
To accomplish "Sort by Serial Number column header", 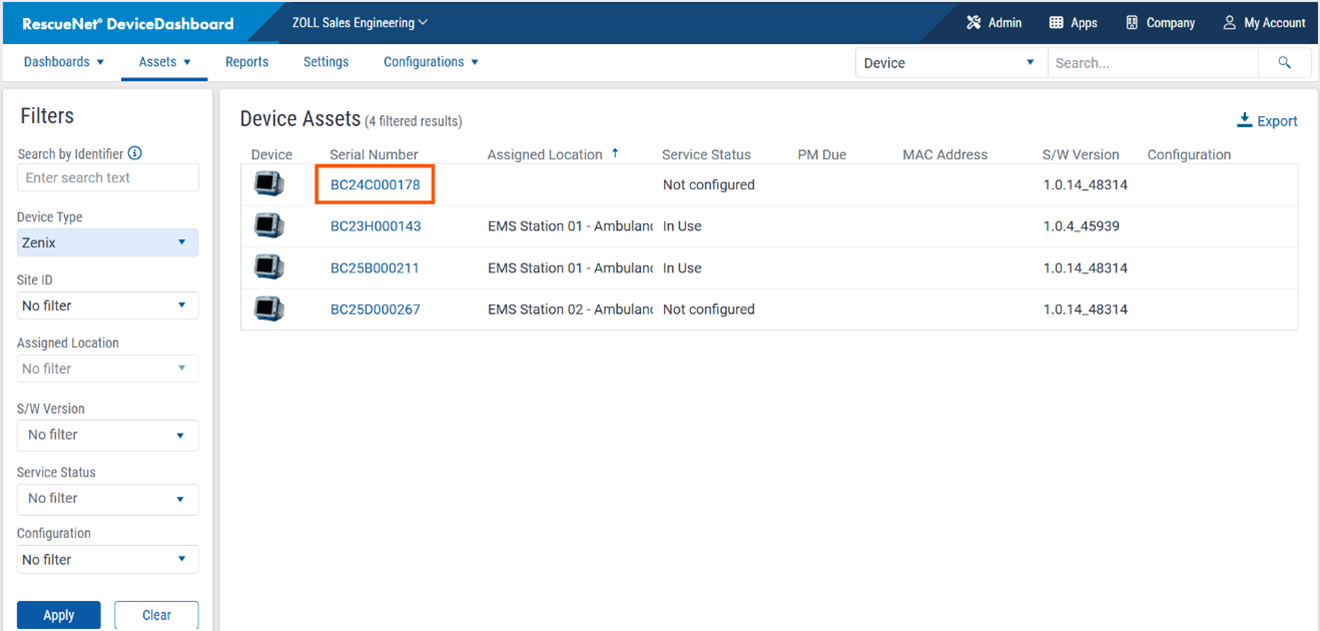I will tap(374, 154).
